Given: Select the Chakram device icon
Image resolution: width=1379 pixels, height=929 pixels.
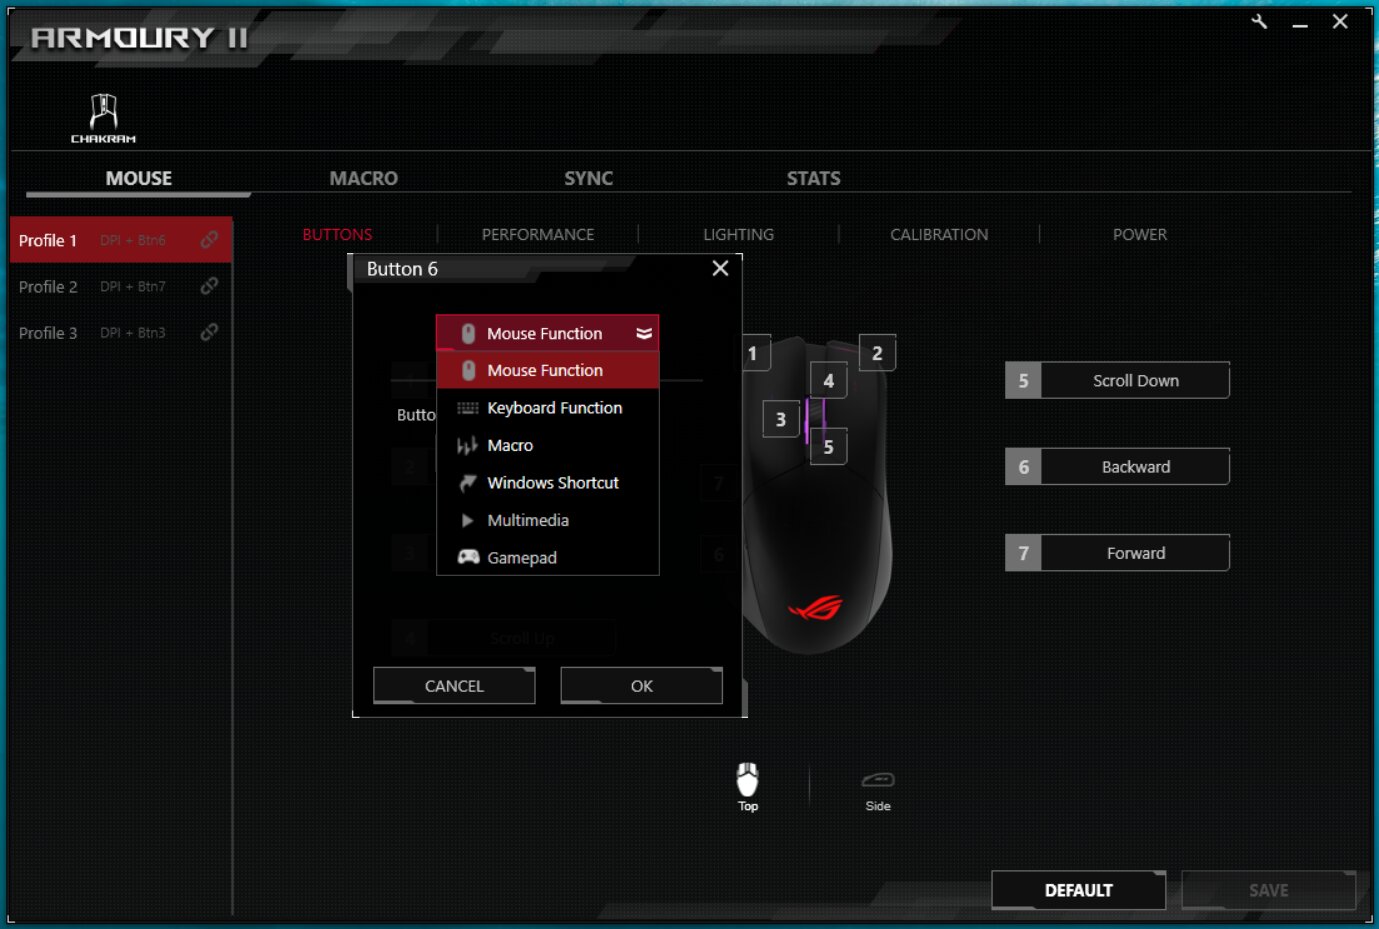Looking at the screenshot, I should pos(103,118).
